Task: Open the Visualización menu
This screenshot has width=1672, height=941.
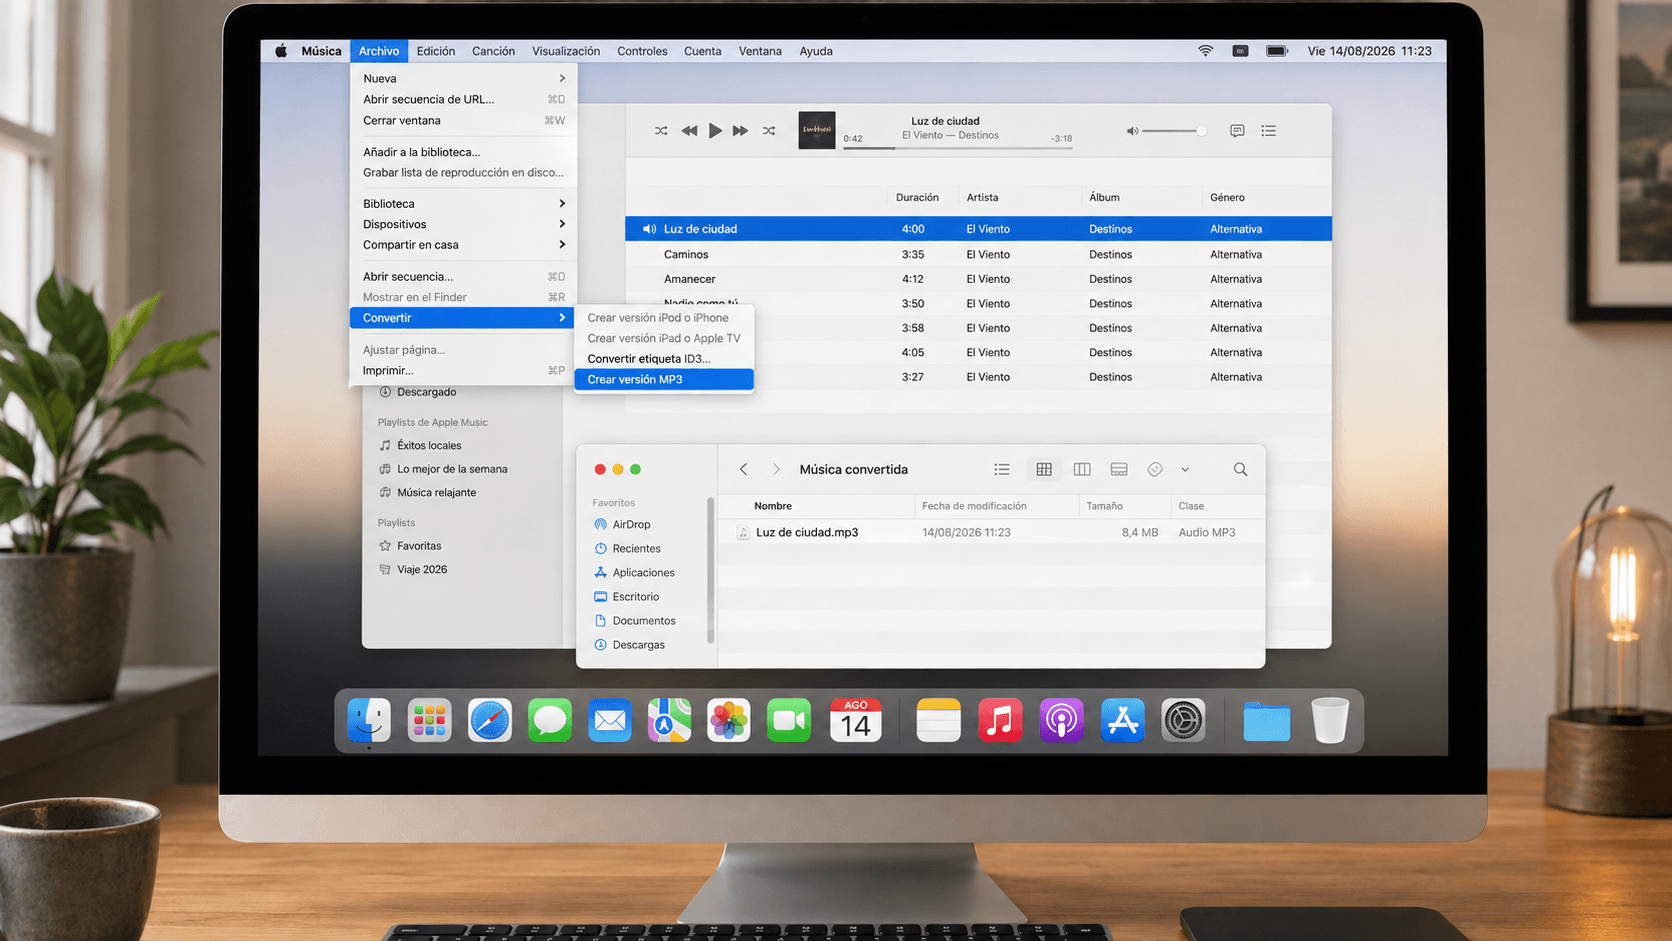Action: [566, 51]
